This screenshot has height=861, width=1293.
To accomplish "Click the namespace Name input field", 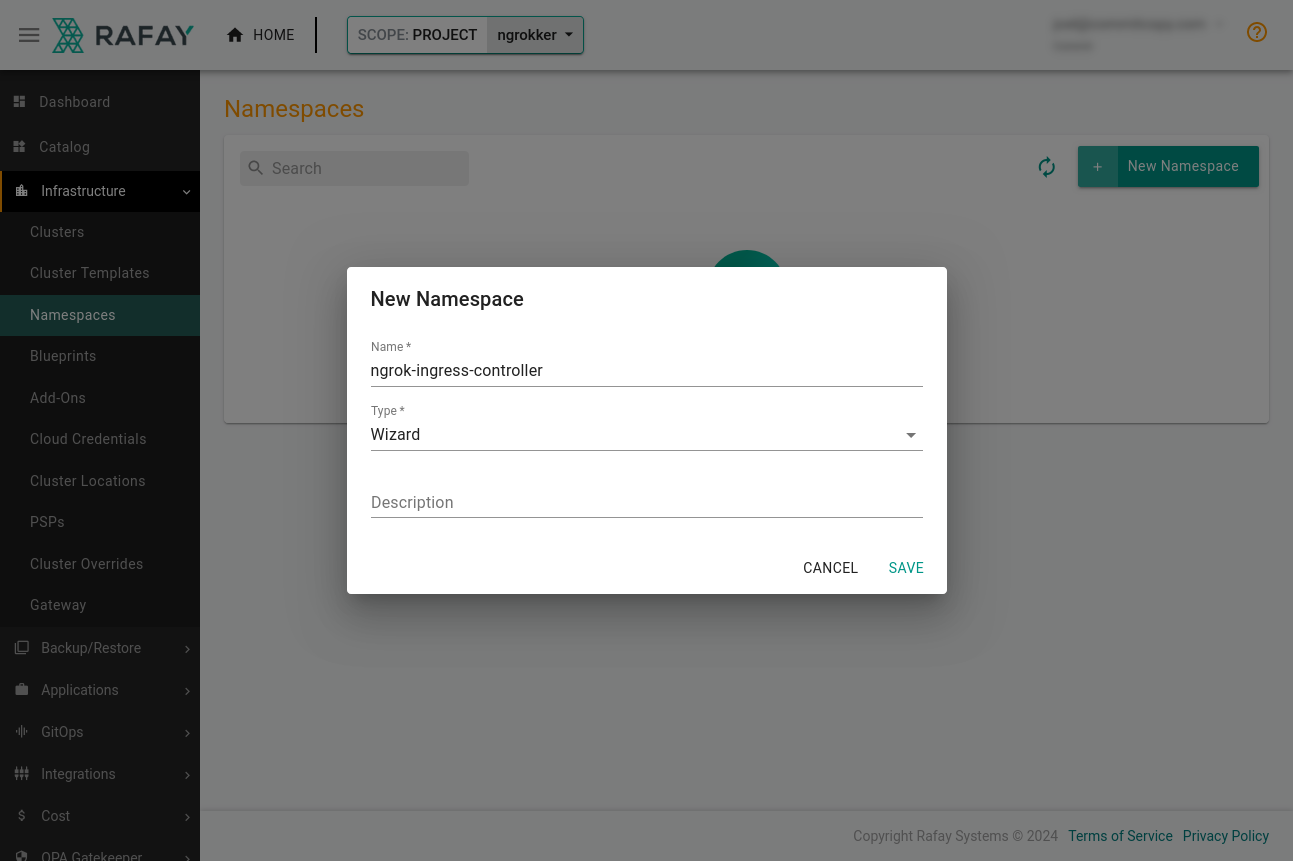I will click(x=646, y=370).
